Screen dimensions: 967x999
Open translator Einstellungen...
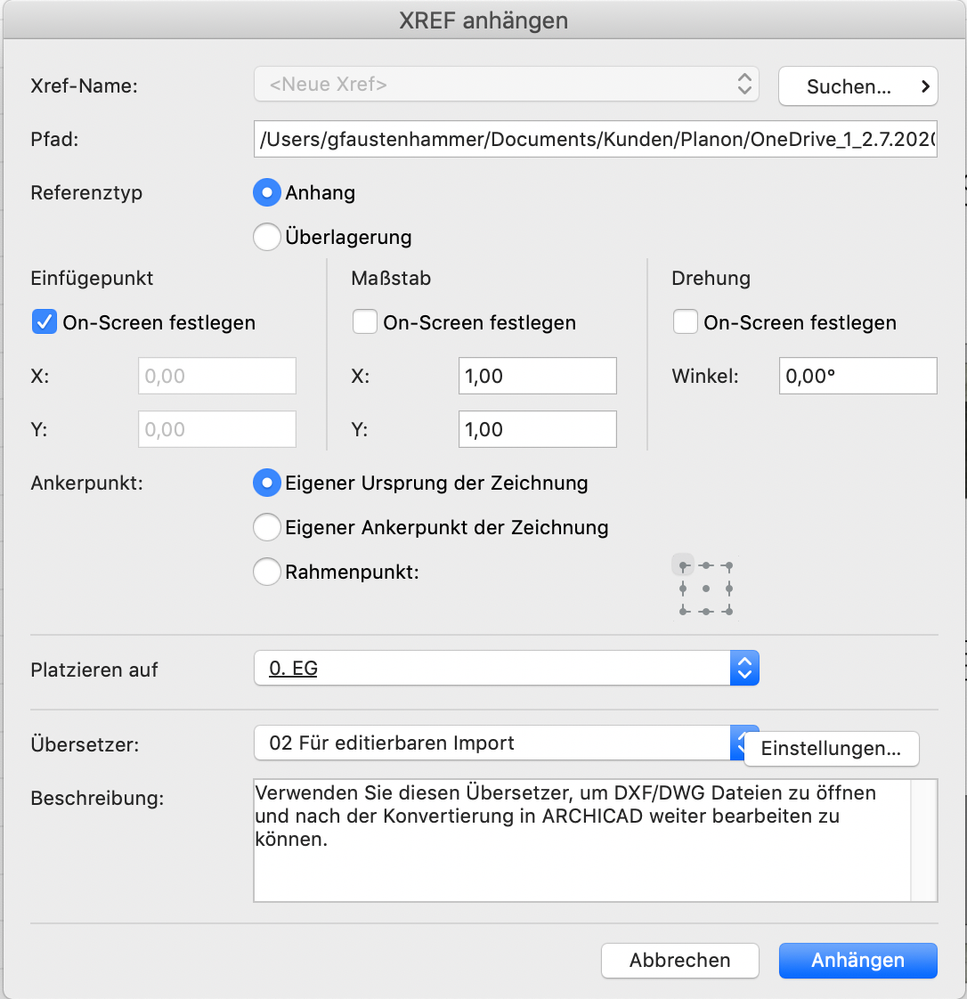coord(831,749)
